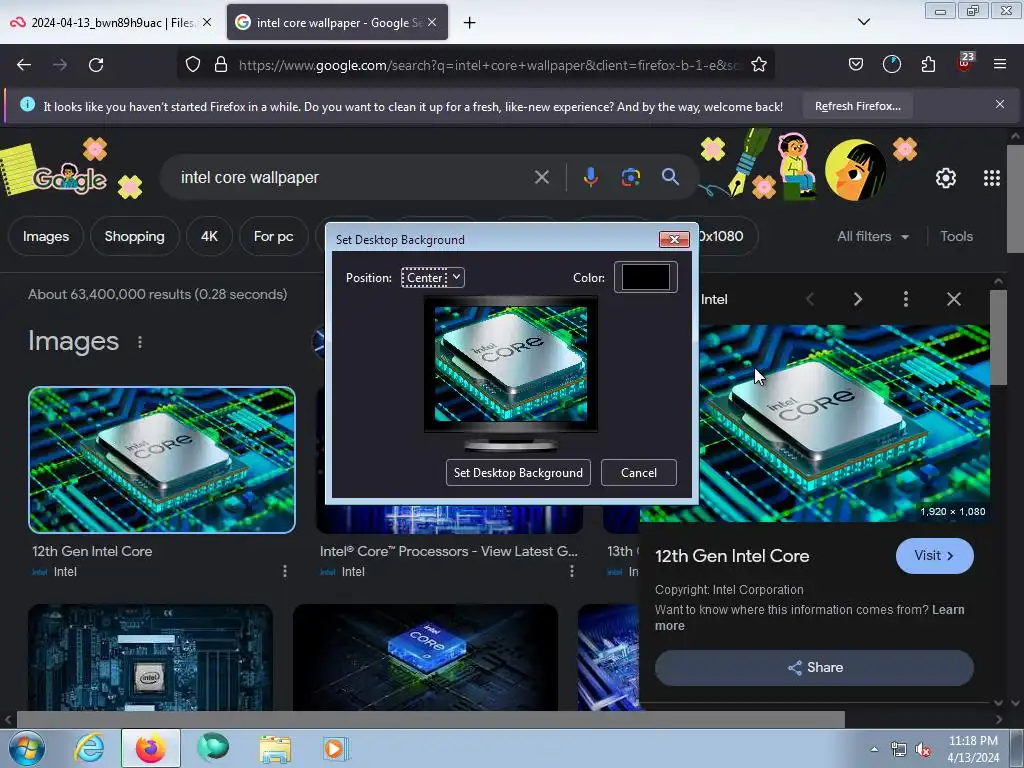The image size is (1024, 768).
Task: Go back with the browser back arrow
Action: (x=24, y=65)
